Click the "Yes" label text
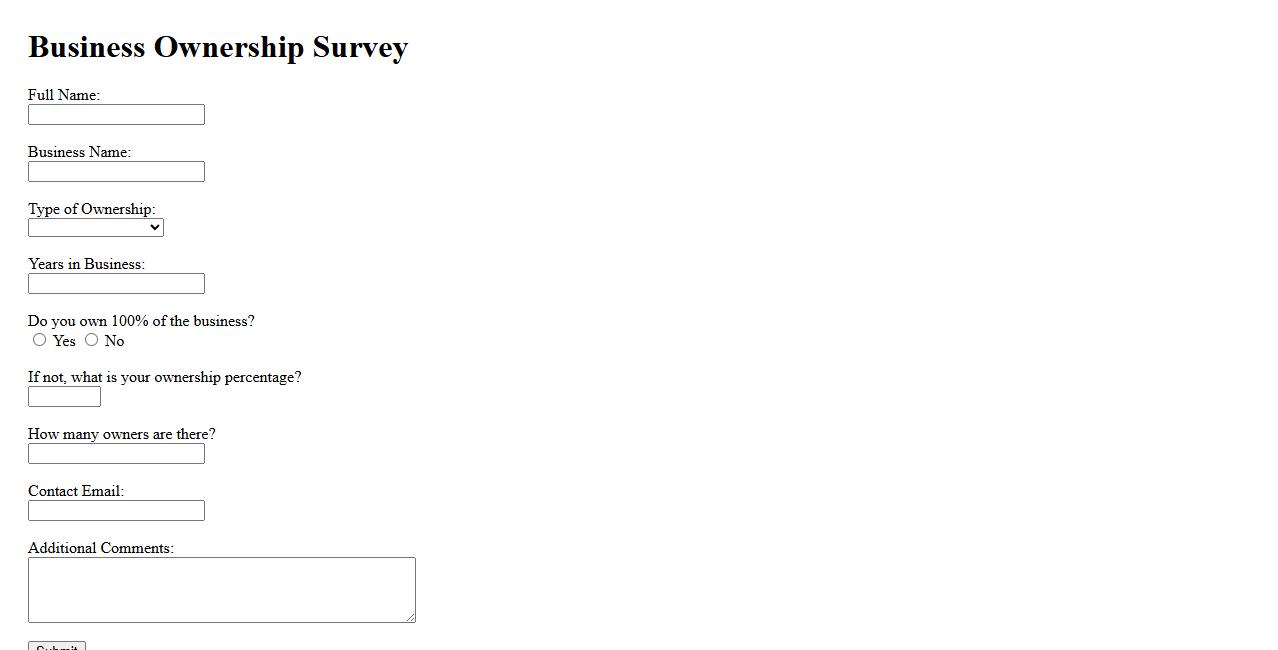The image size is (1278, 650). pos(65,341)
